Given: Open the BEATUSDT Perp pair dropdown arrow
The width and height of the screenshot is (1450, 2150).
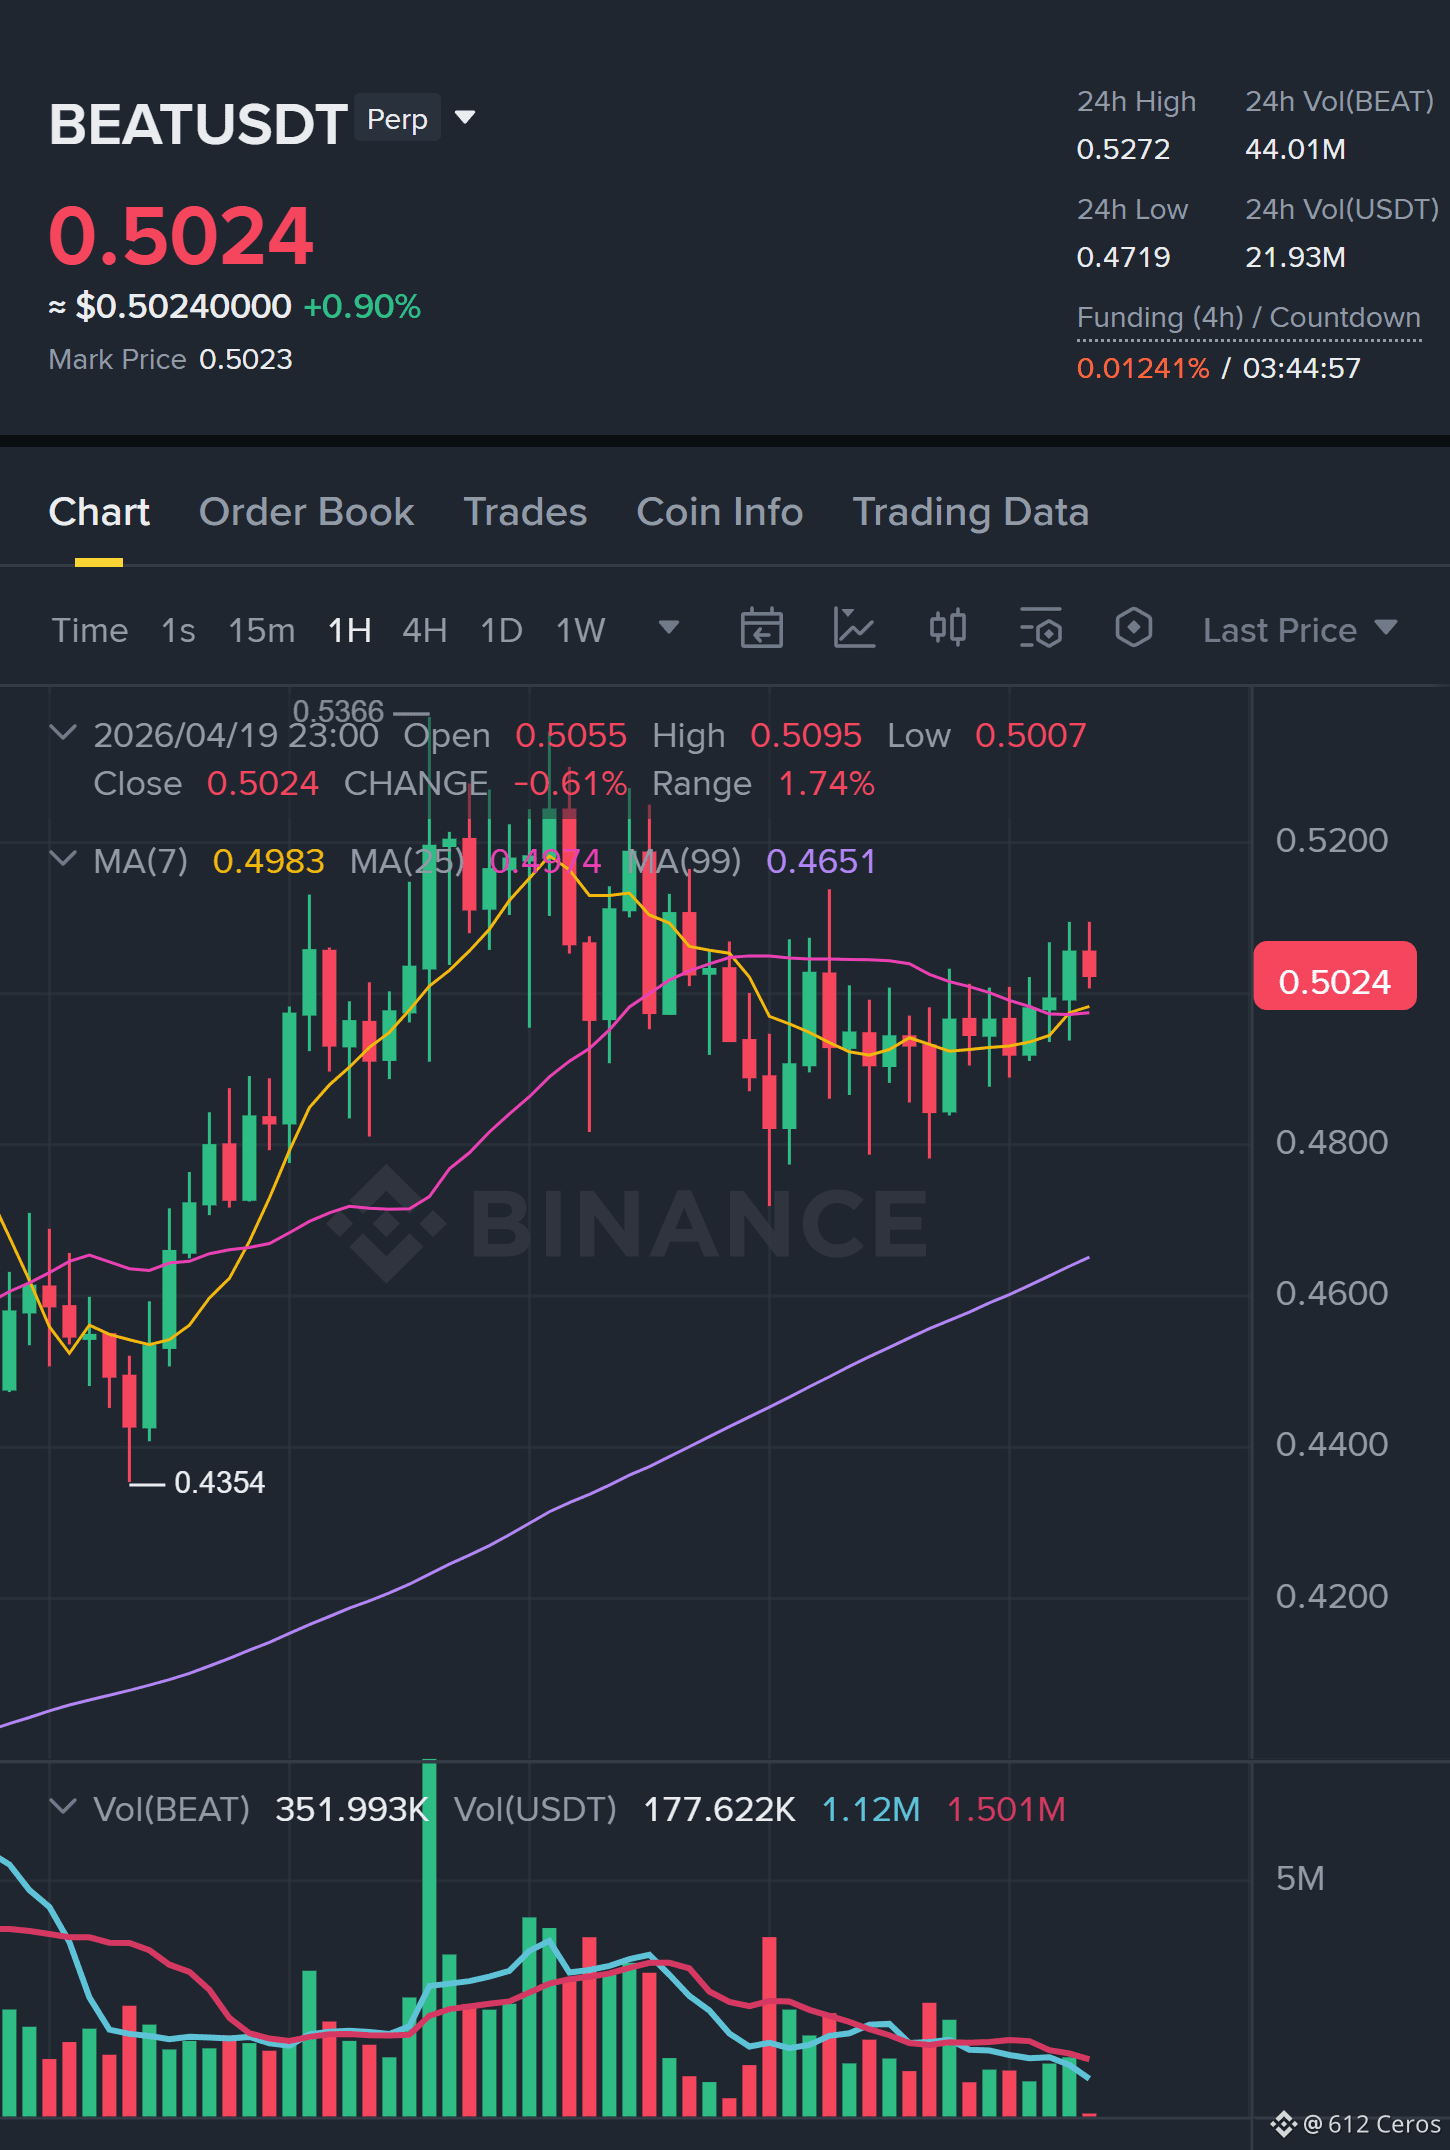Looking at the screenshot, I should tap(465, 118).
